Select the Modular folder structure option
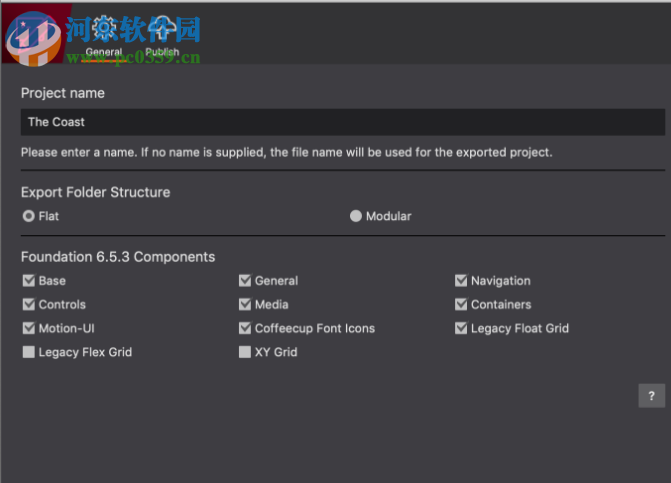The width and height of the screenshot is (671, 483). click(x=356, y=216)
